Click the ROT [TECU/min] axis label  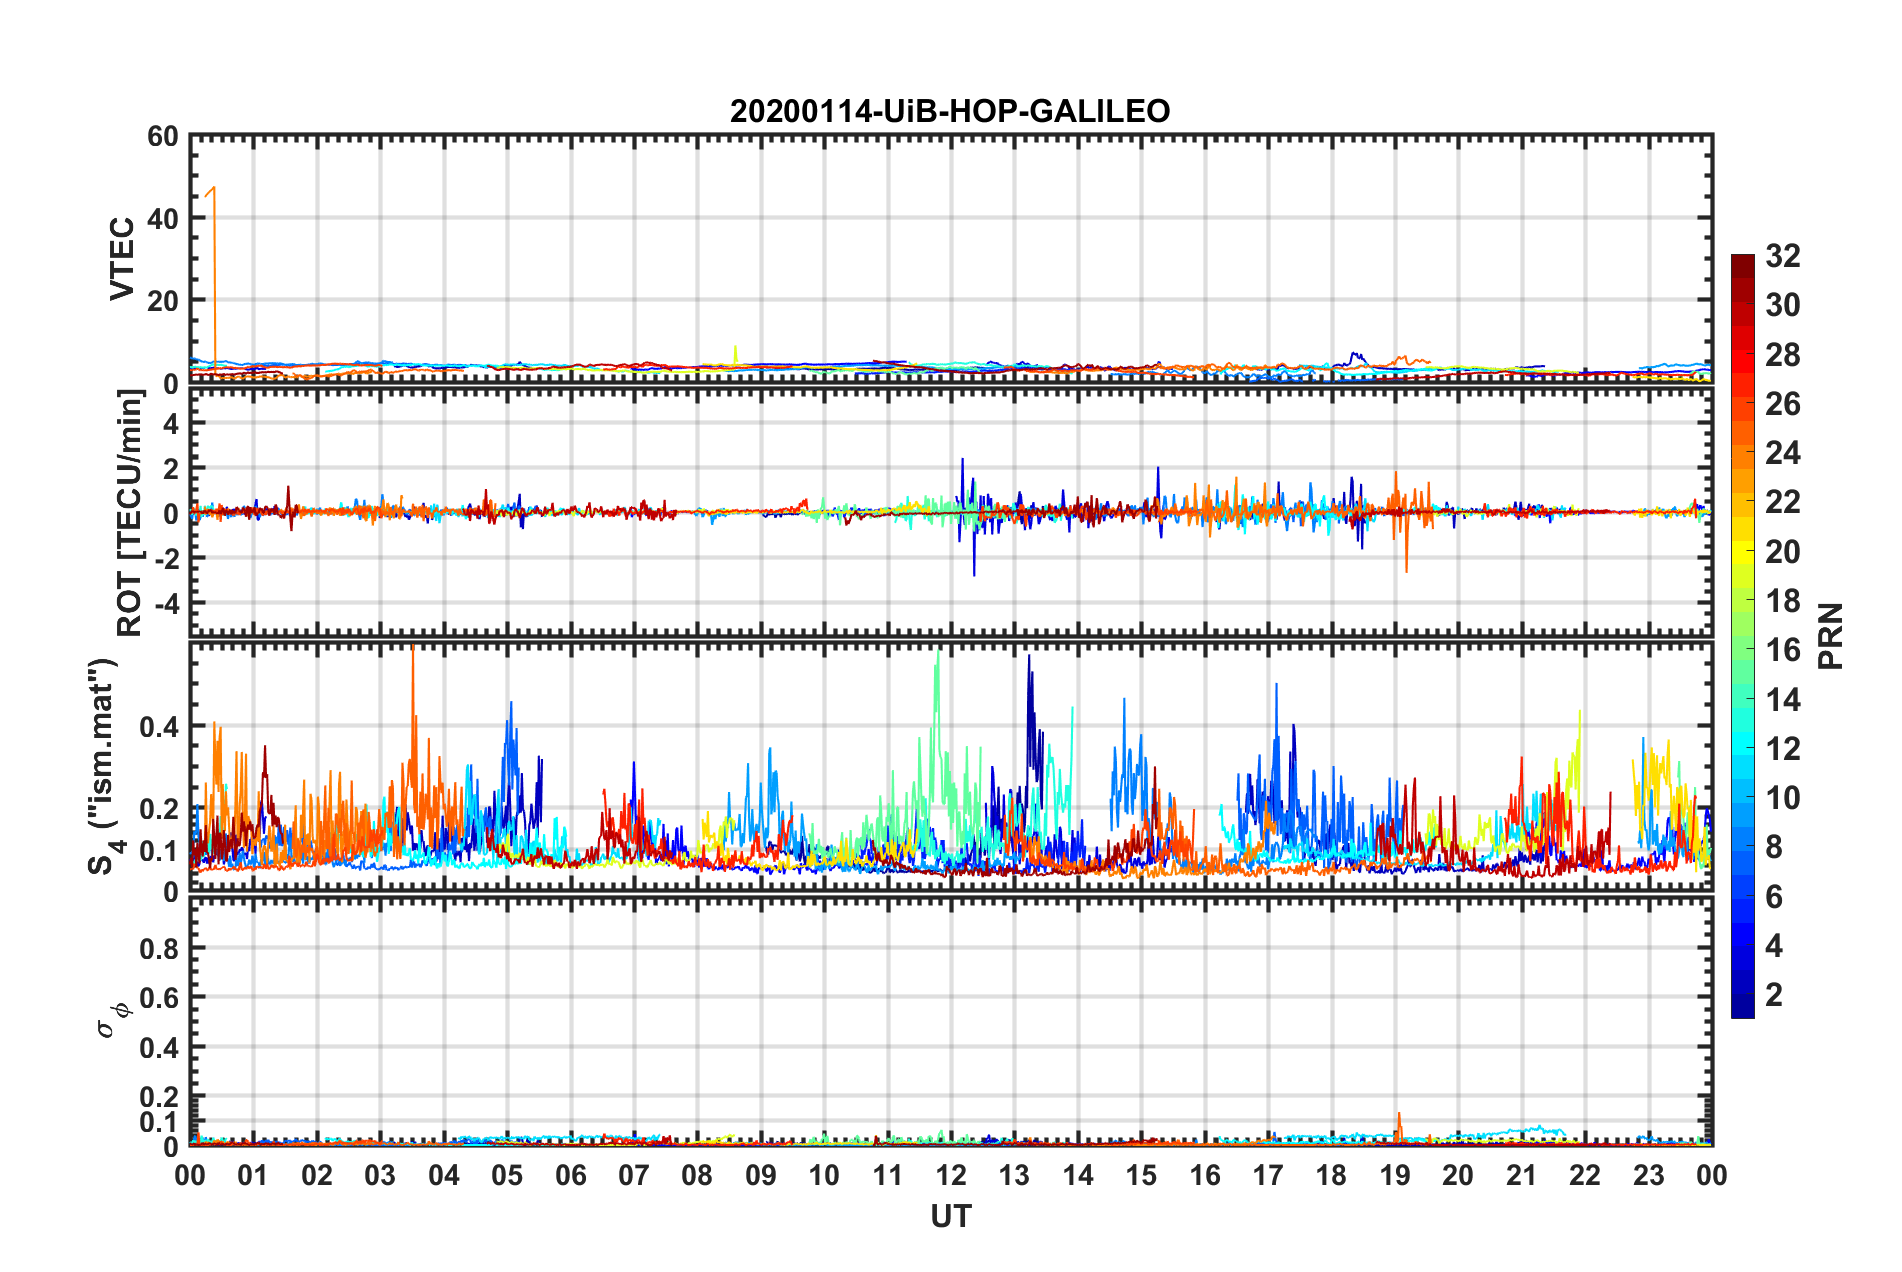pyautogui.click(x=130, y=513)
